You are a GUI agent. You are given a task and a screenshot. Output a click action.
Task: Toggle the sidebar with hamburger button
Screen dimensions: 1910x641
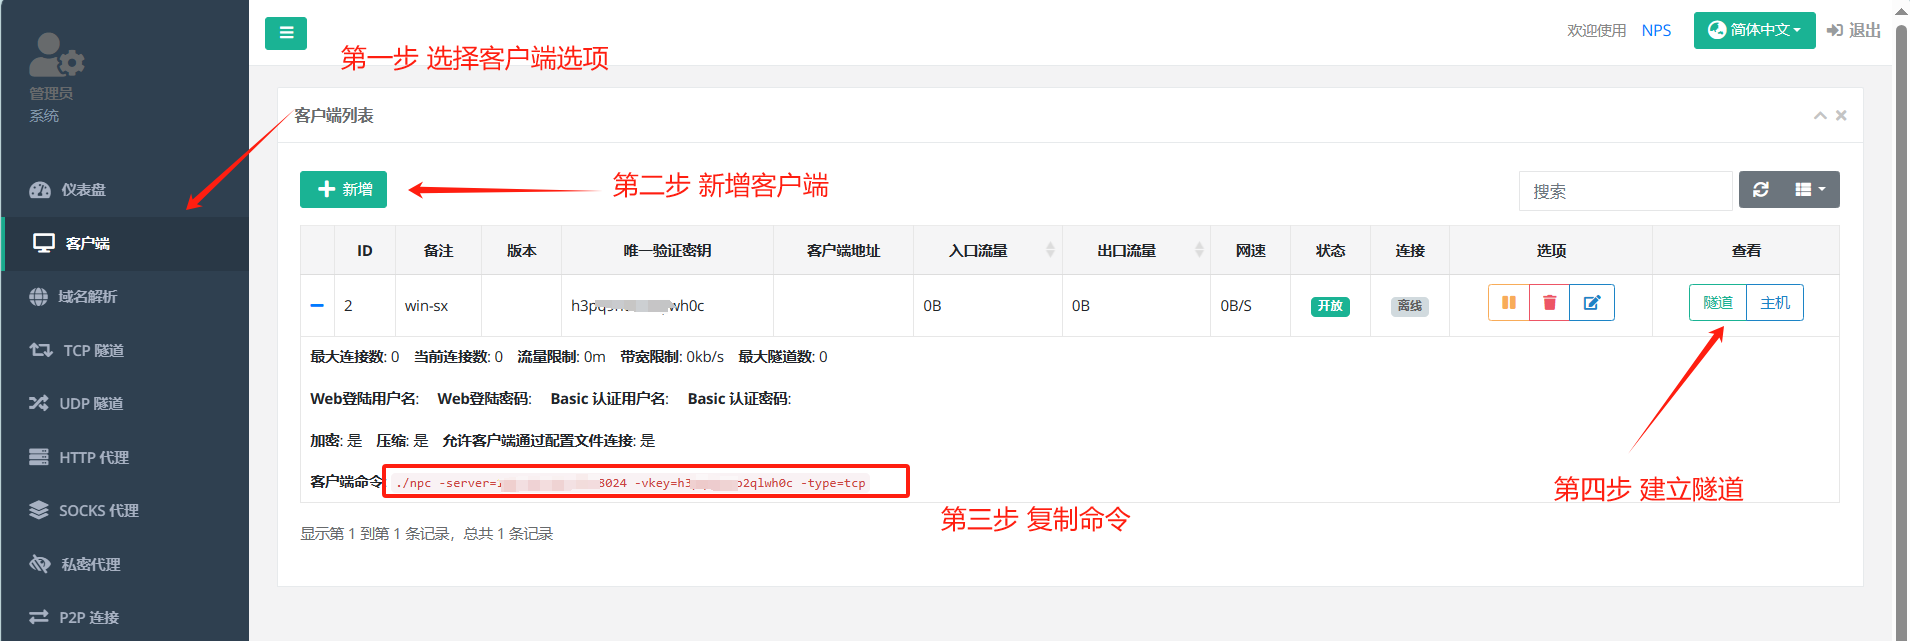pos(286,33)
